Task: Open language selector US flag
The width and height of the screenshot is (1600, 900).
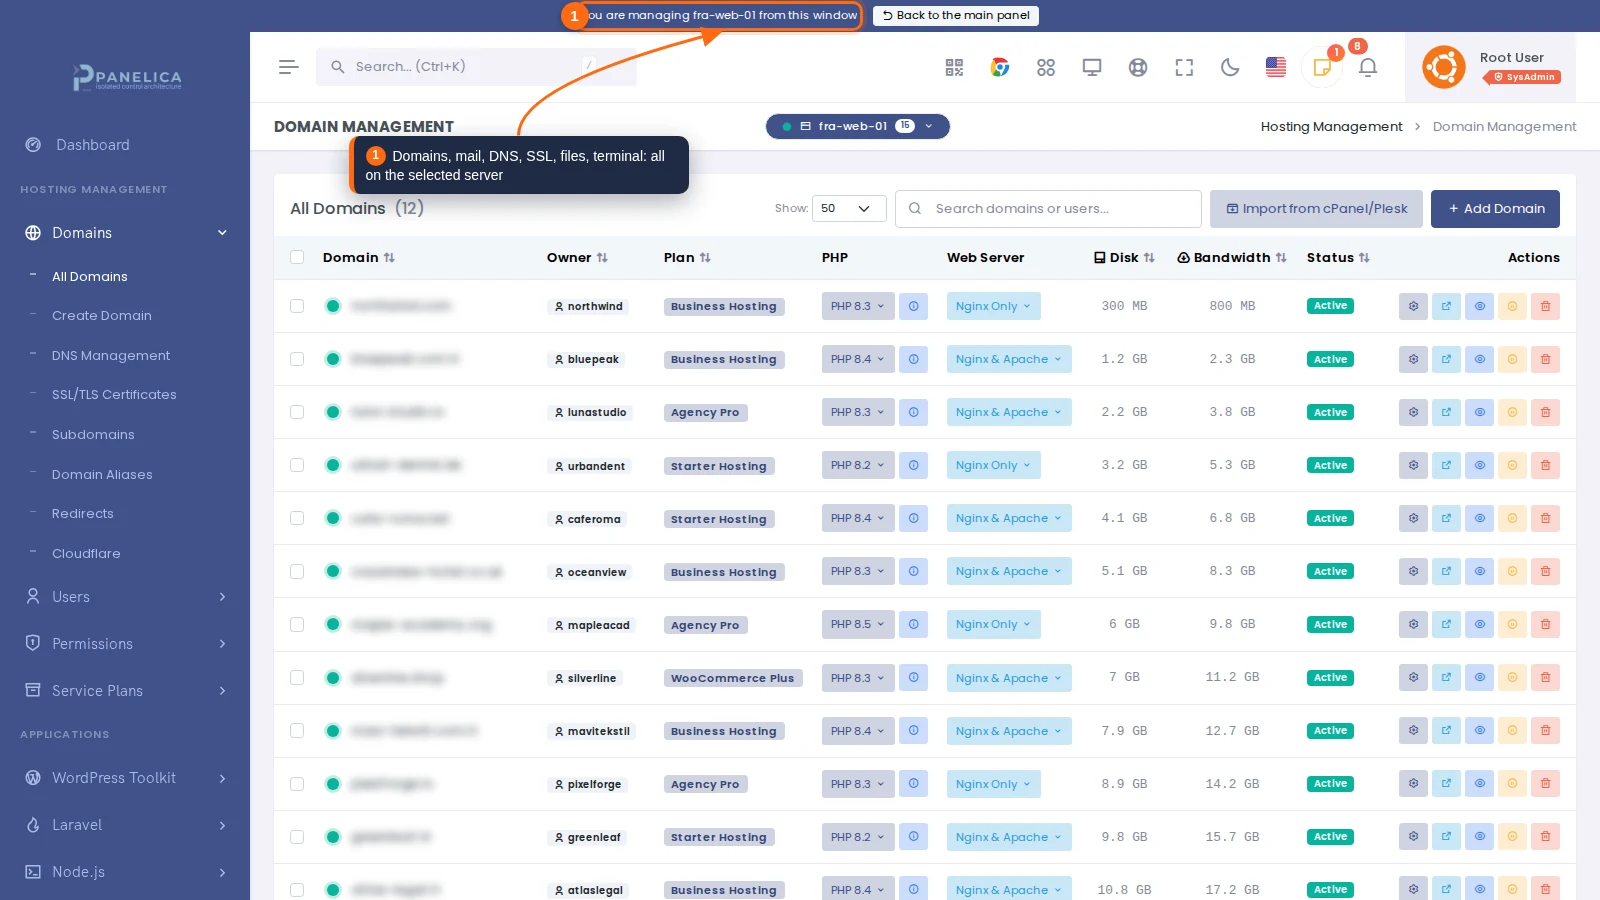Action: (1276, 67)
